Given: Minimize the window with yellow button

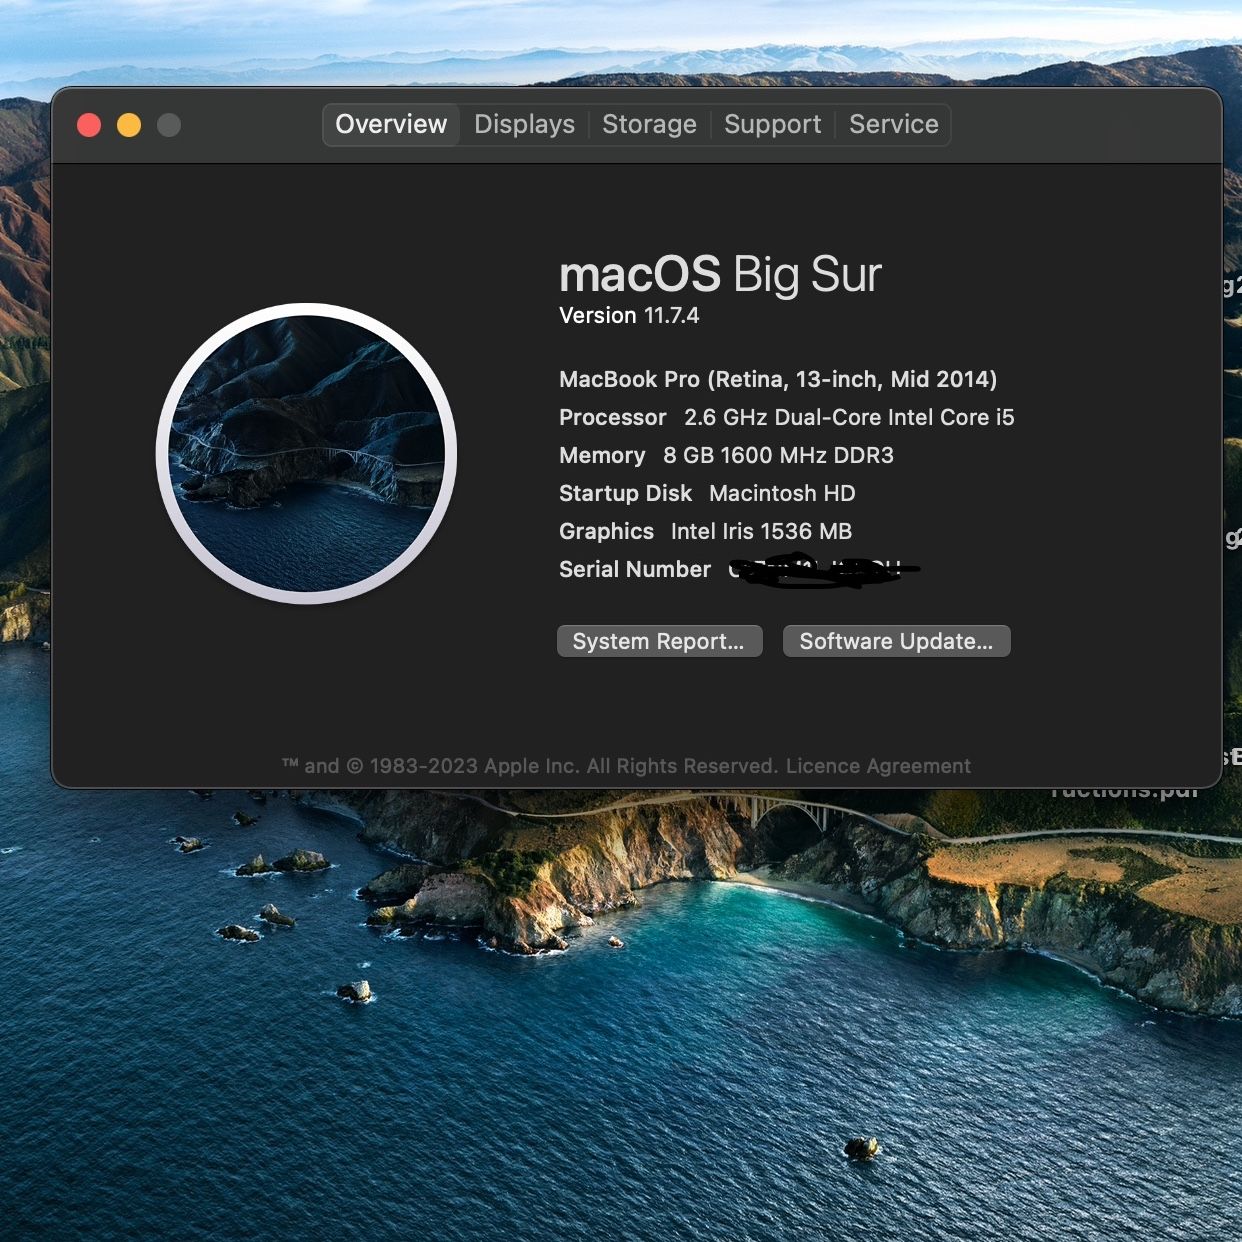Looking at the screenshot, I should 129,125.
